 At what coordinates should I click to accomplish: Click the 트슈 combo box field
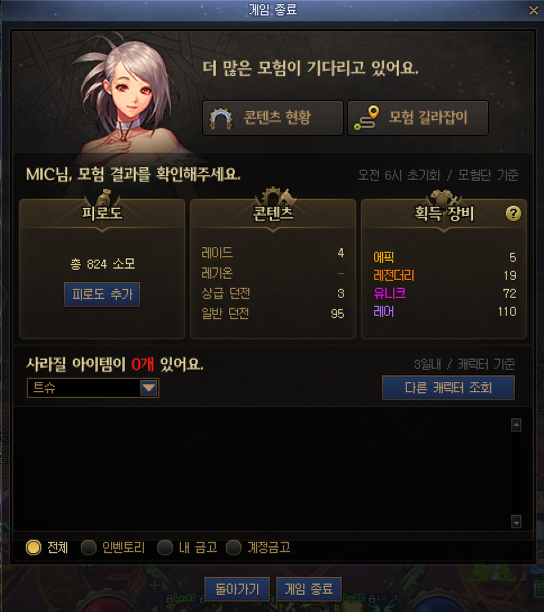pos(93,388)
